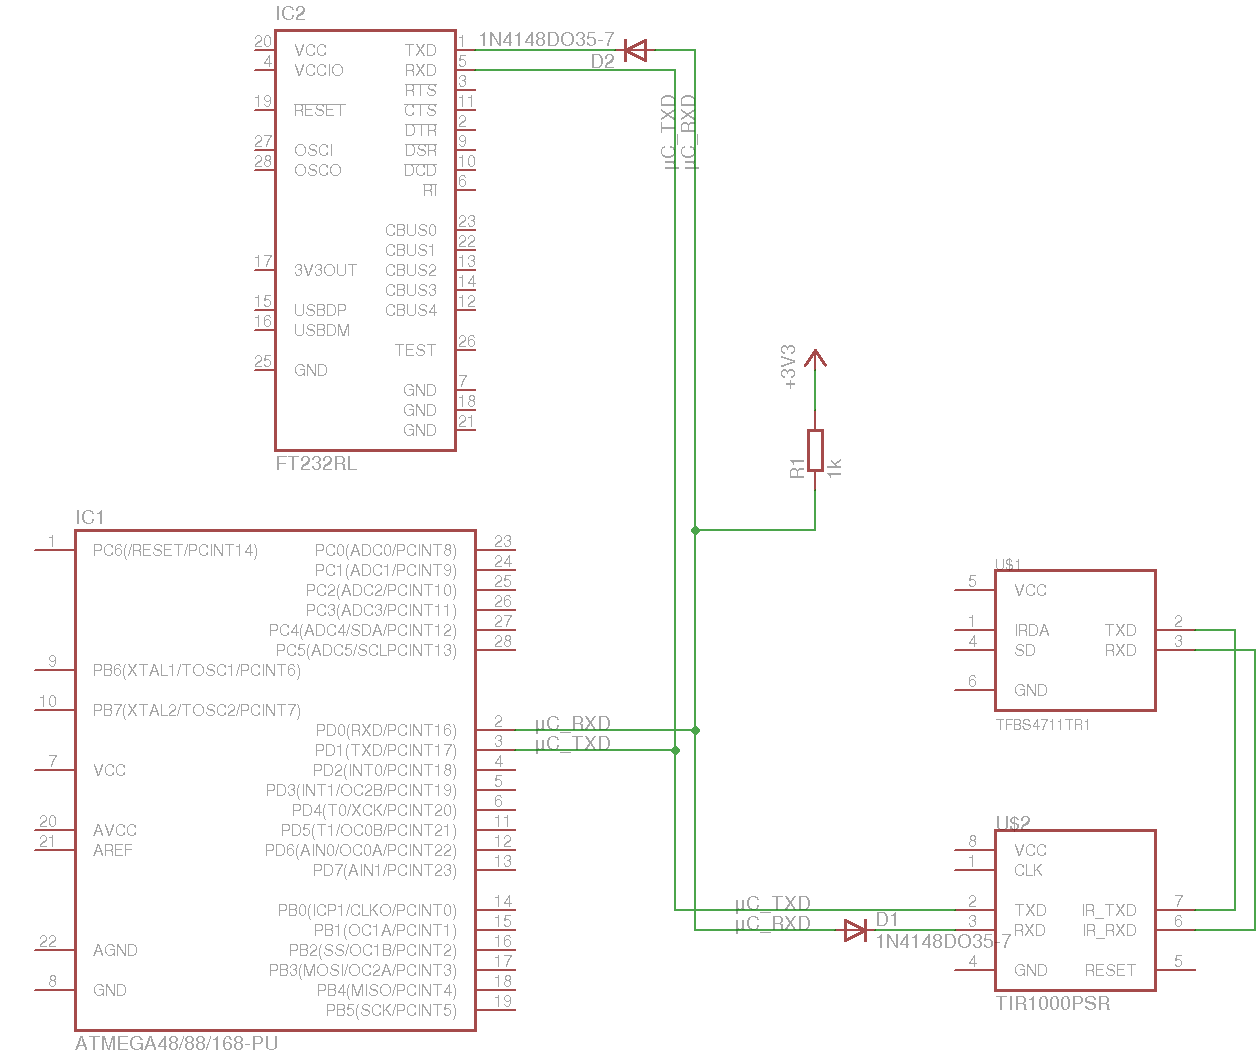Select the RESET pin name on TIR1000PSR
The image size is (1257, 1056).
point(1110,970)
